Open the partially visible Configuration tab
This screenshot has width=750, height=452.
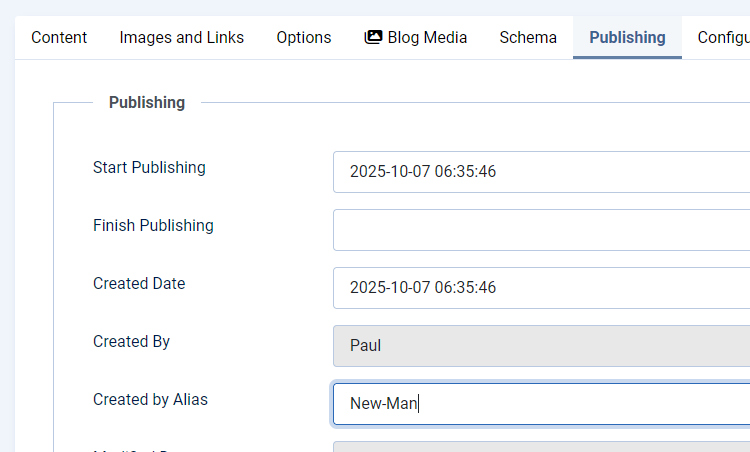point(723,38)
